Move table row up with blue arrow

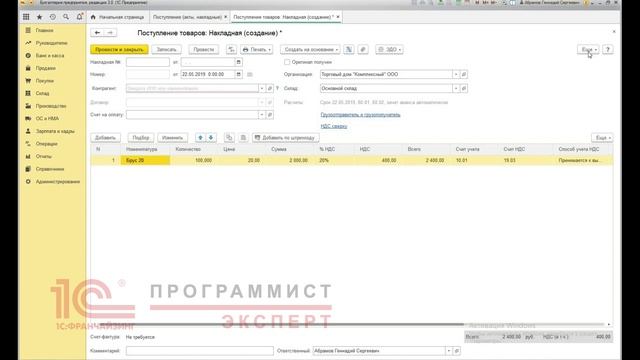pyautogui.click(x=200, y=138)
